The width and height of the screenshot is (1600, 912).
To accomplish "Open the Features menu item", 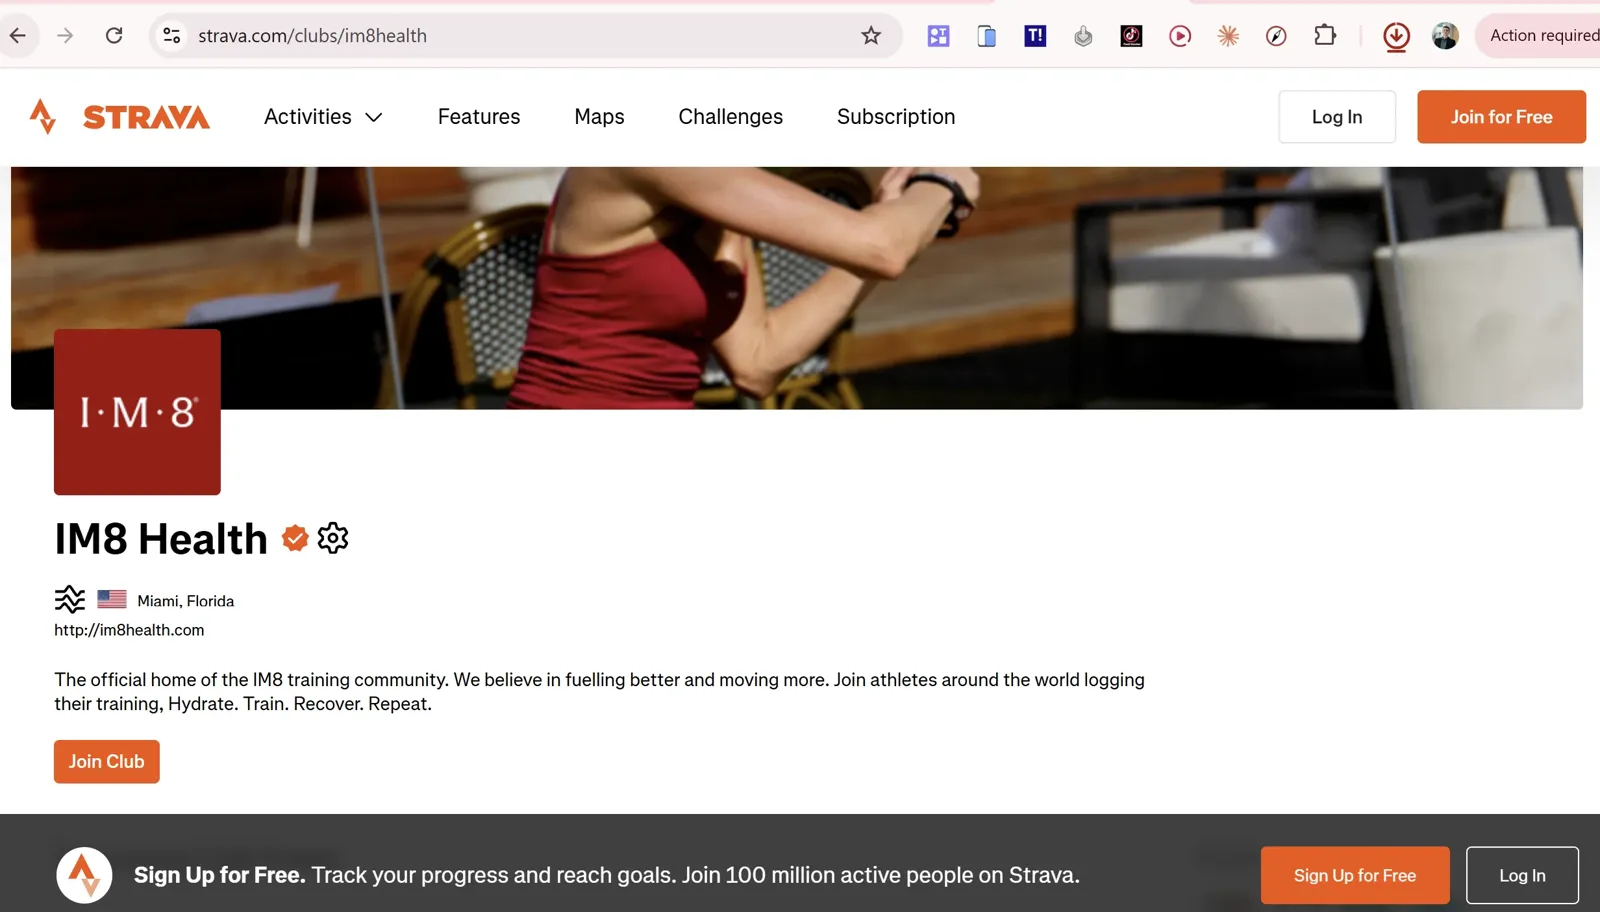I will (479, 117).
